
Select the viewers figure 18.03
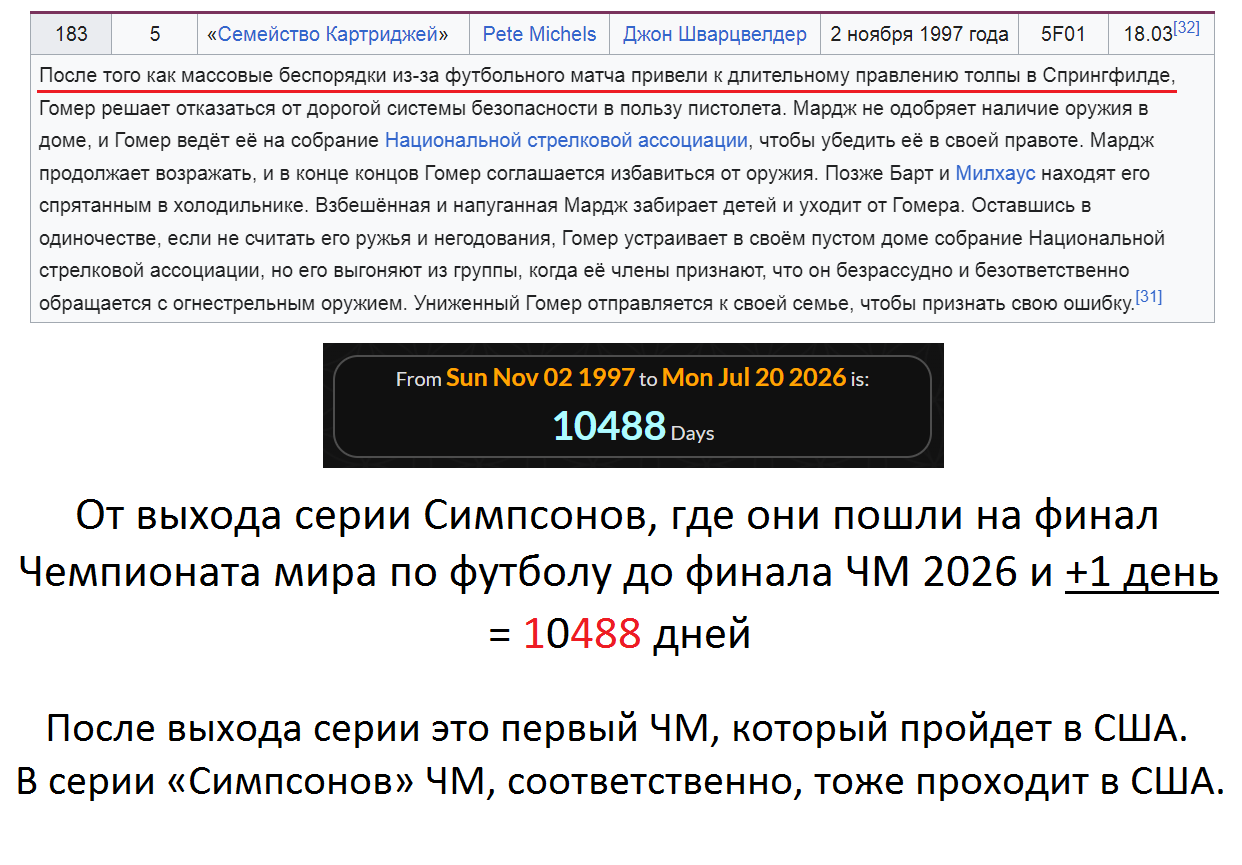click(x=1148, y=35)
